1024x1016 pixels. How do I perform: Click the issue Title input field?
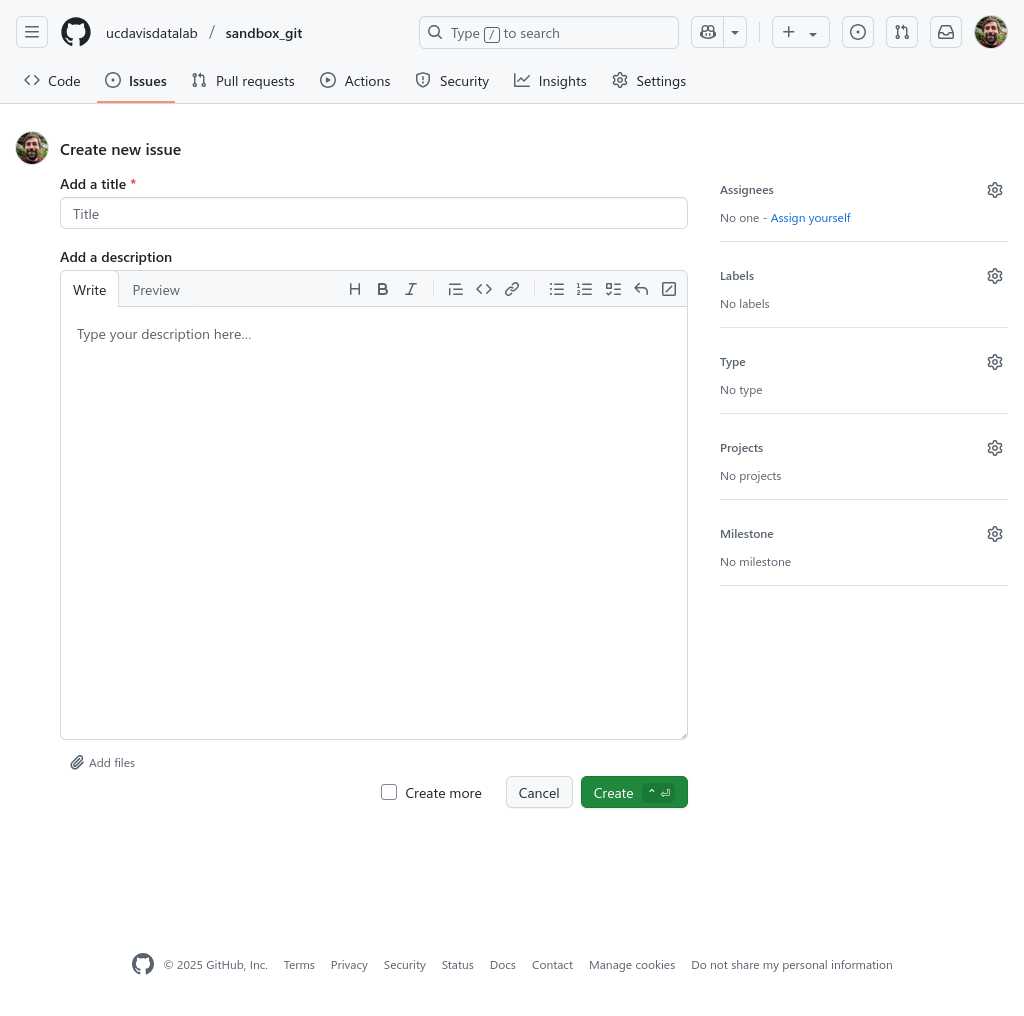pos(373,214)
